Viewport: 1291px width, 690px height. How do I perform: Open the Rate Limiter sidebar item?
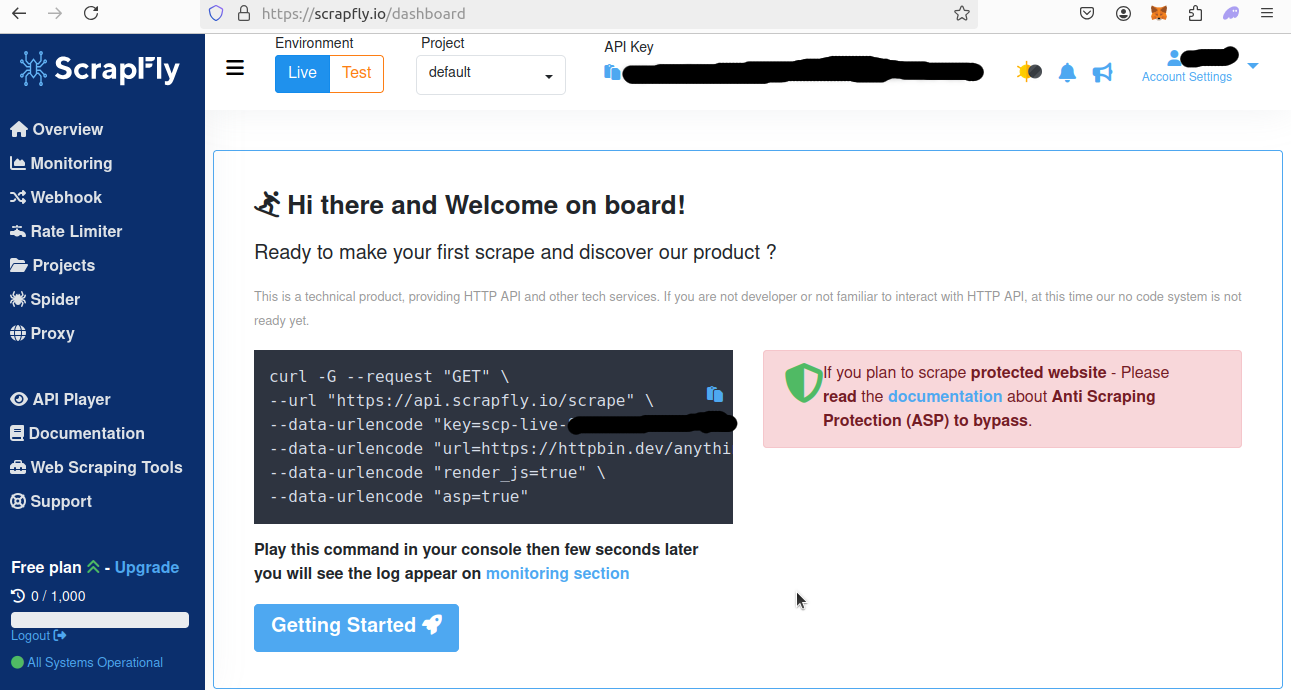point(66,231)
